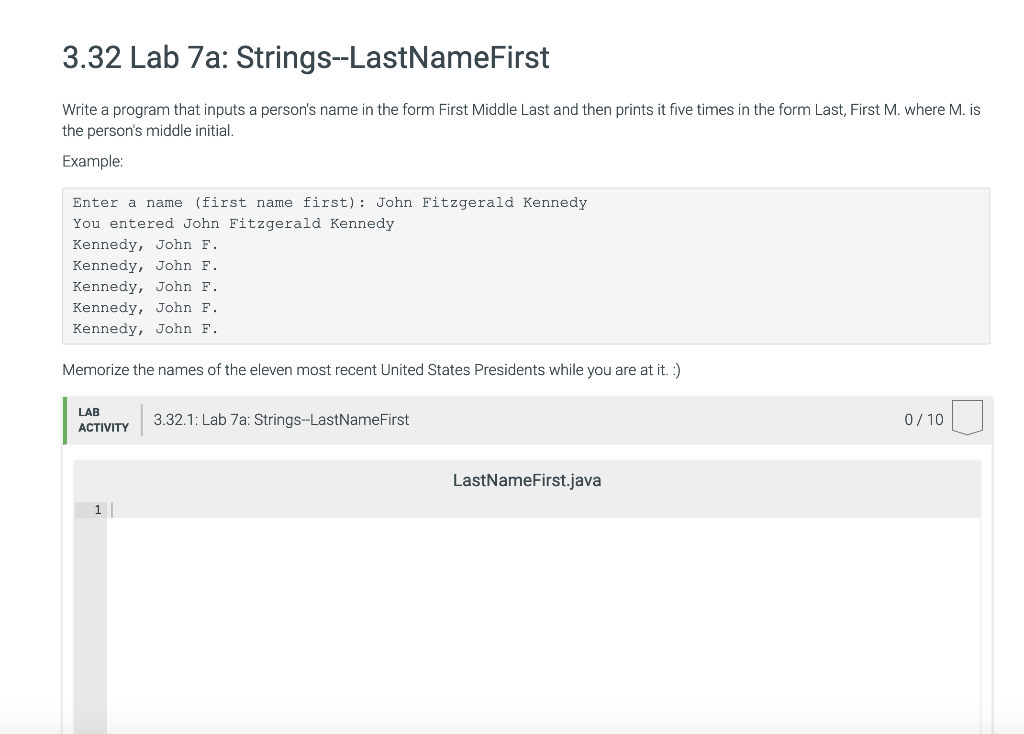1024x734 pixels.
Task: Click the 3.32 Lab 7a page heading
Action: click(x=305, y=58)
